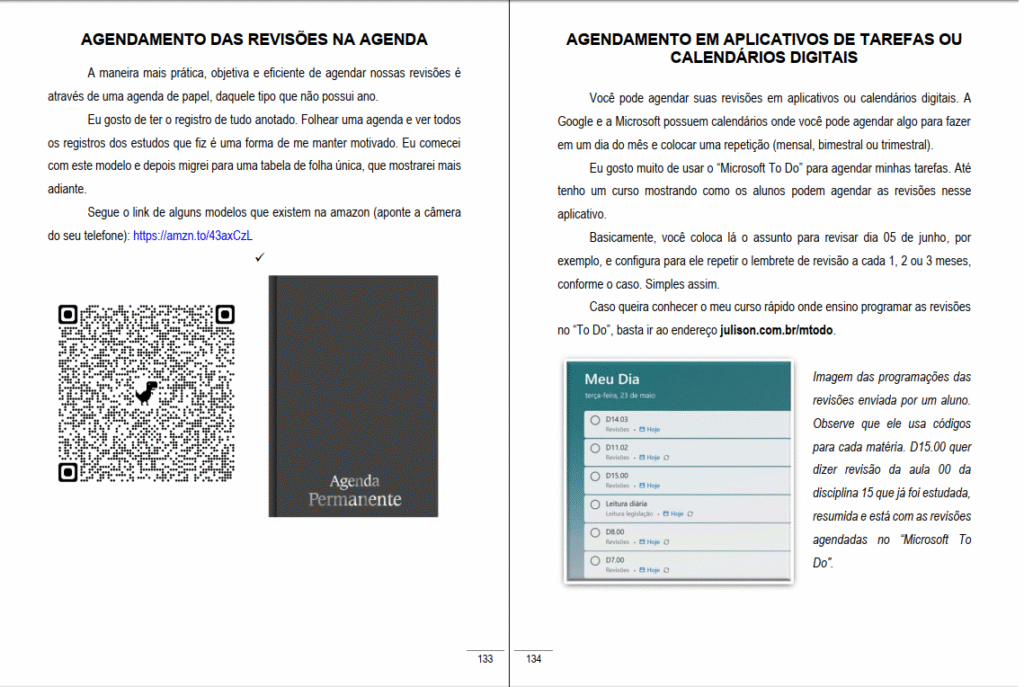Viewport: 1024px width, 687px height.
Task: Click the dinosaur icon inside the QR code
Action: [147, 393]
